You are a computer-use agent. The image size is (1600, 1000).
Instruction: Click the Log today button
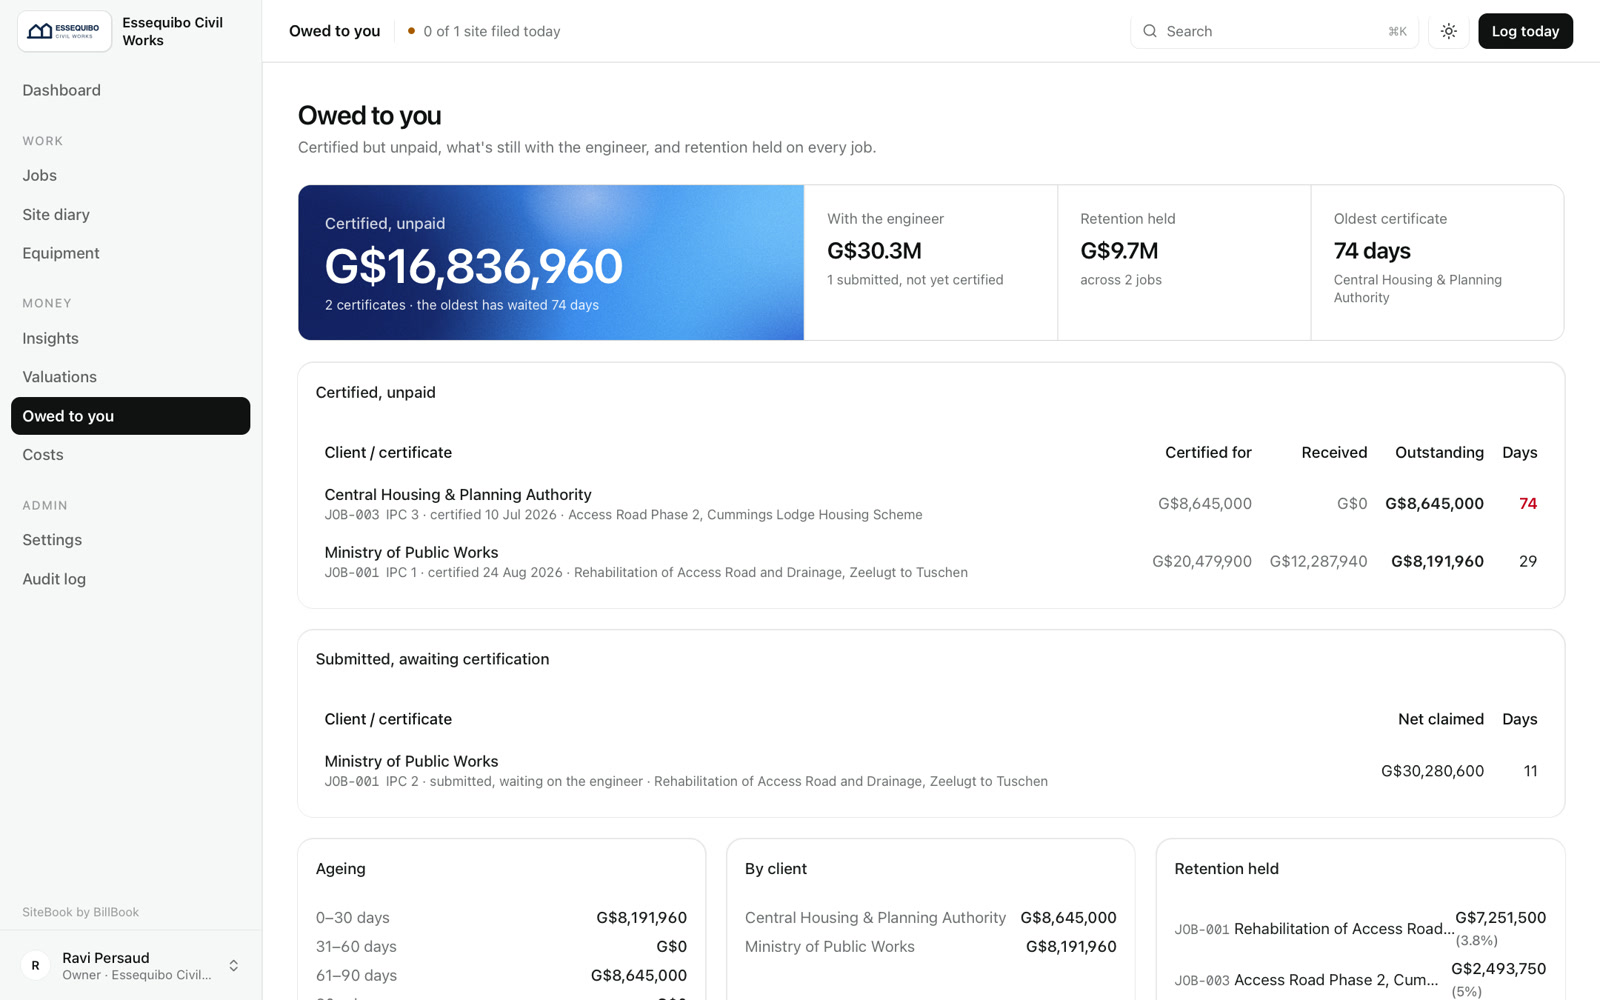pos(1525,31)
